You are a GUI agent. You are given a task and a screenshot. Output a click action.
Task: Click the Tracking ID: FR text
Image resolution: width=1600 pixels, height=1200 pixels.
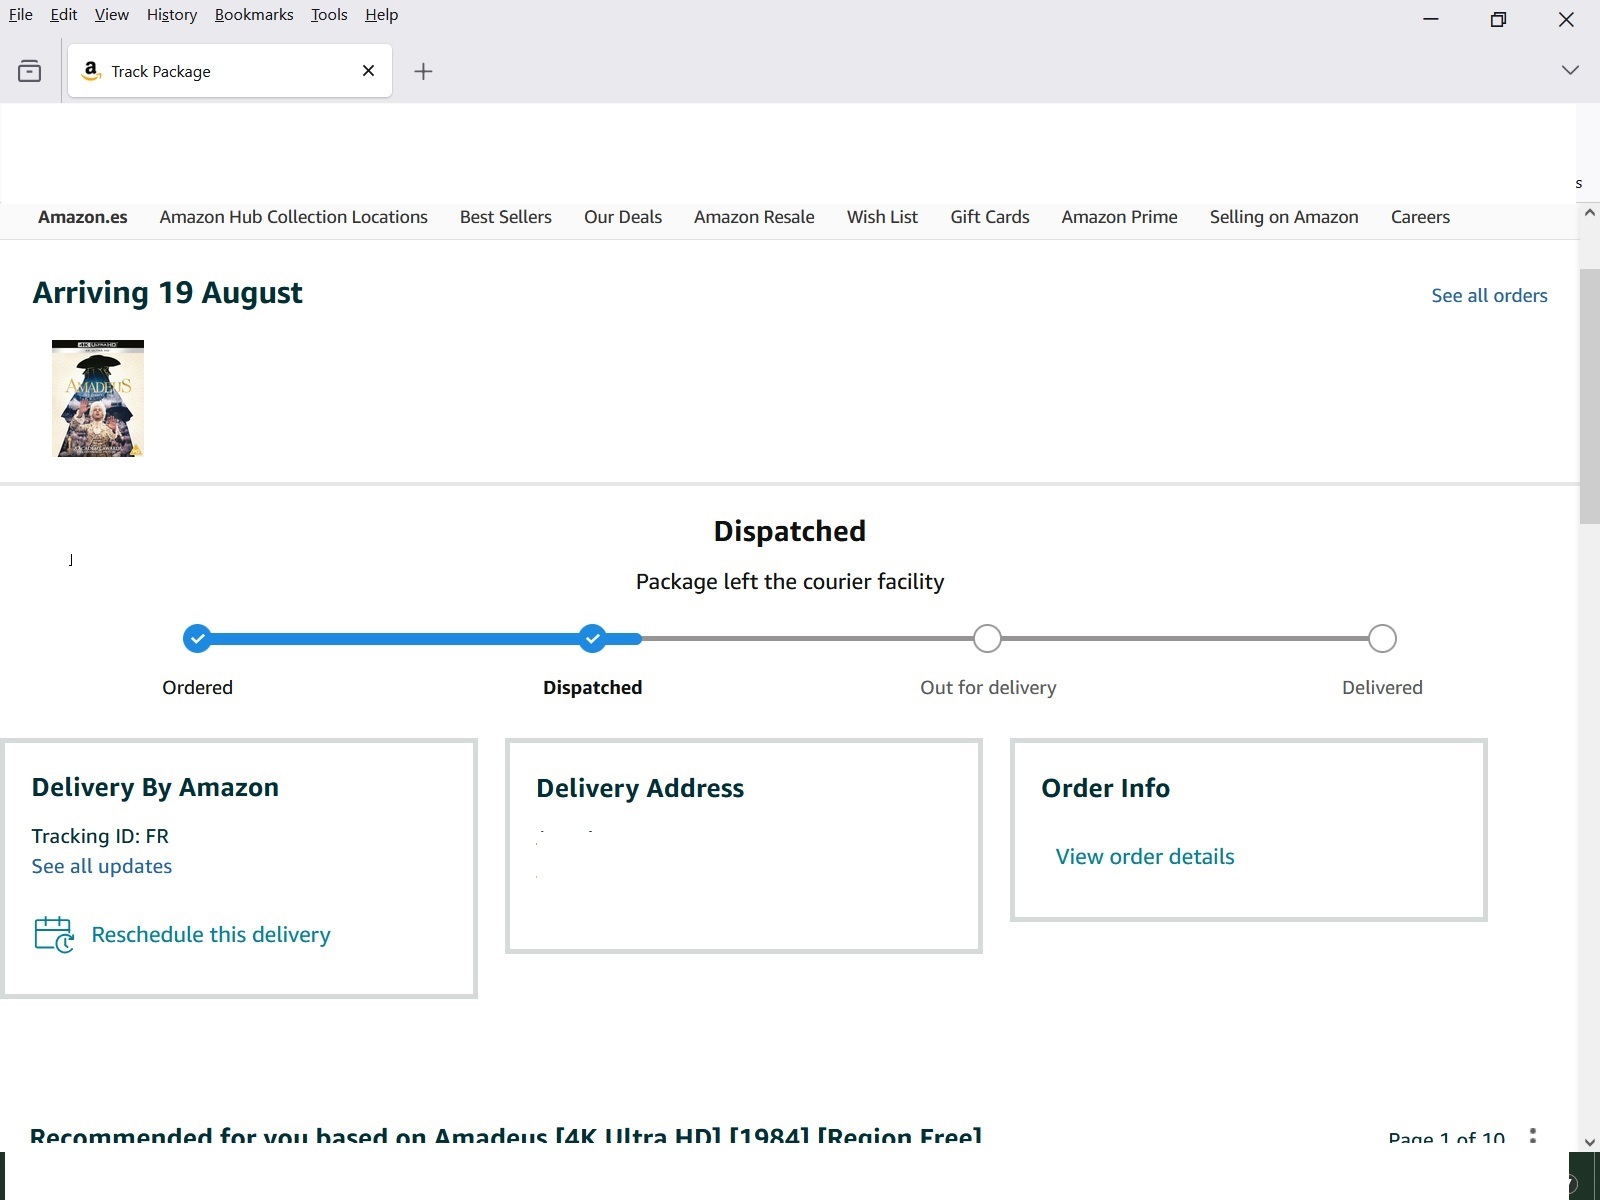coord(100,836)
